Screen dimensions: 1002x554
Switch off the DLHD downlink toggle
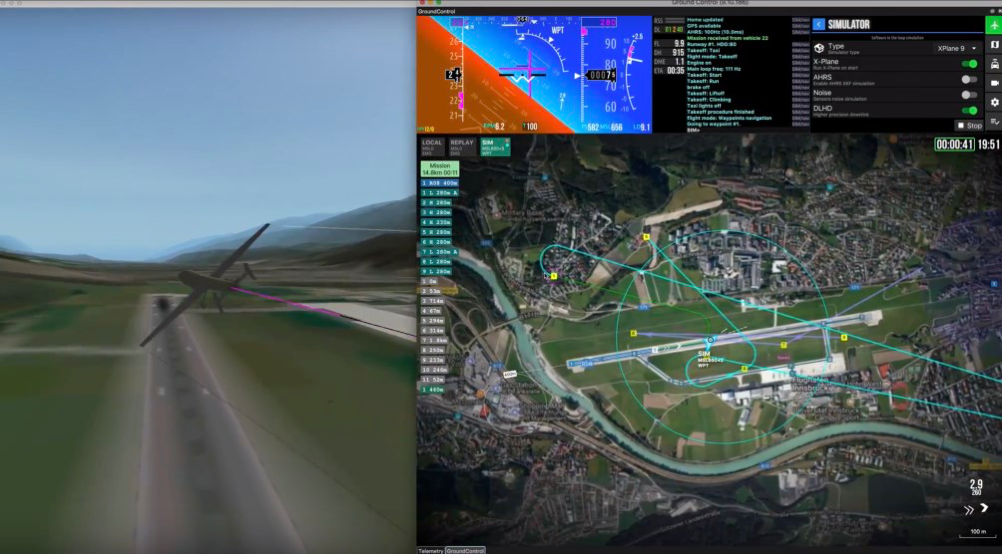pyautogui.click(x=968, y=110)
